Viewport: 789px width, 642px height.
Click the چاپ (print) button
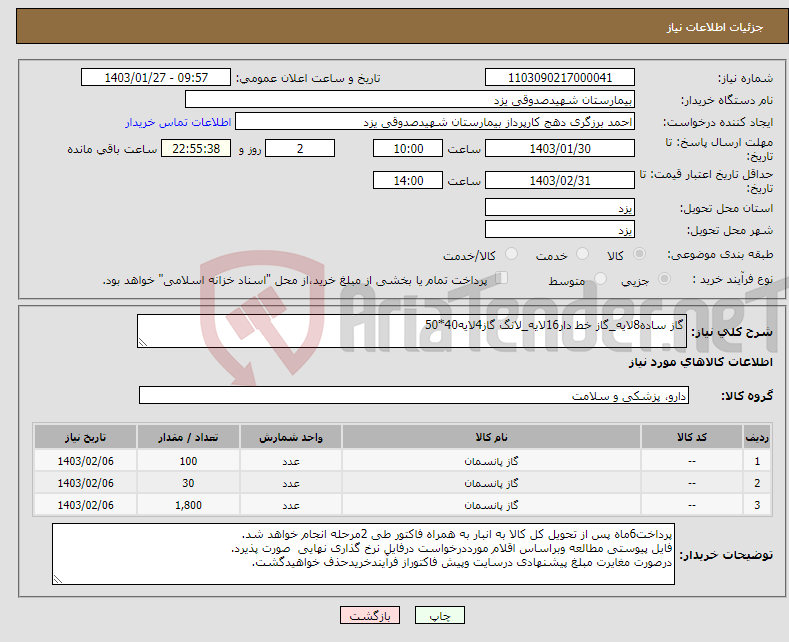click(x=439, y=615)
